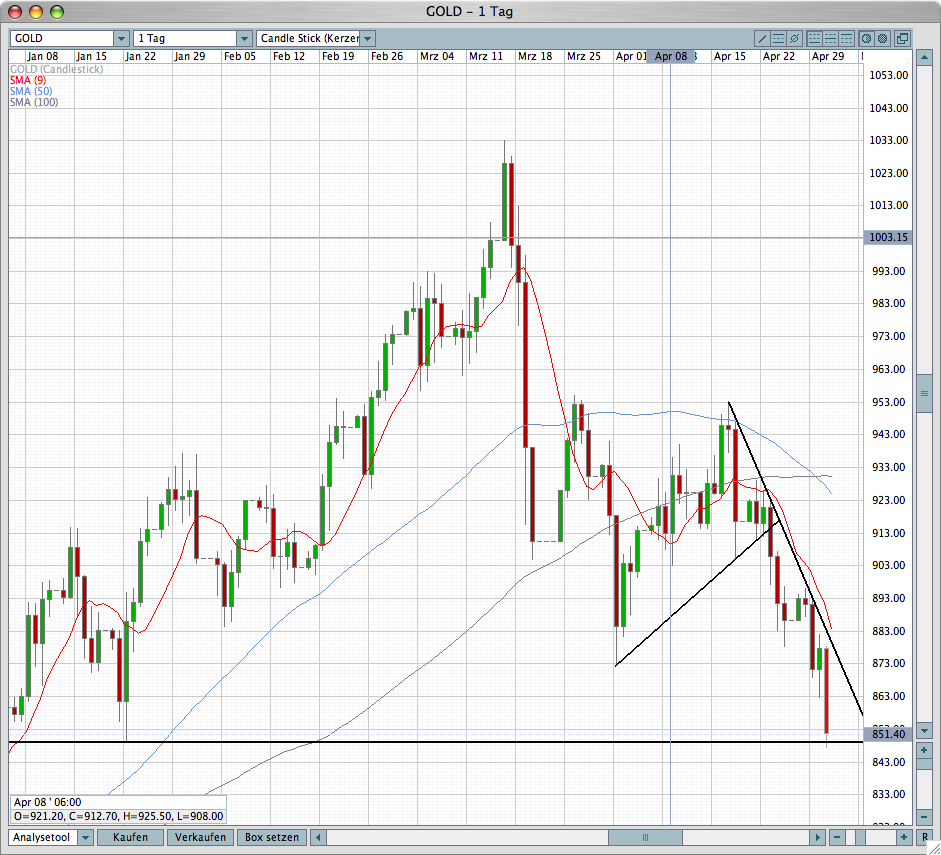Choose the first grid line style icon

click(x=814, y=39)
